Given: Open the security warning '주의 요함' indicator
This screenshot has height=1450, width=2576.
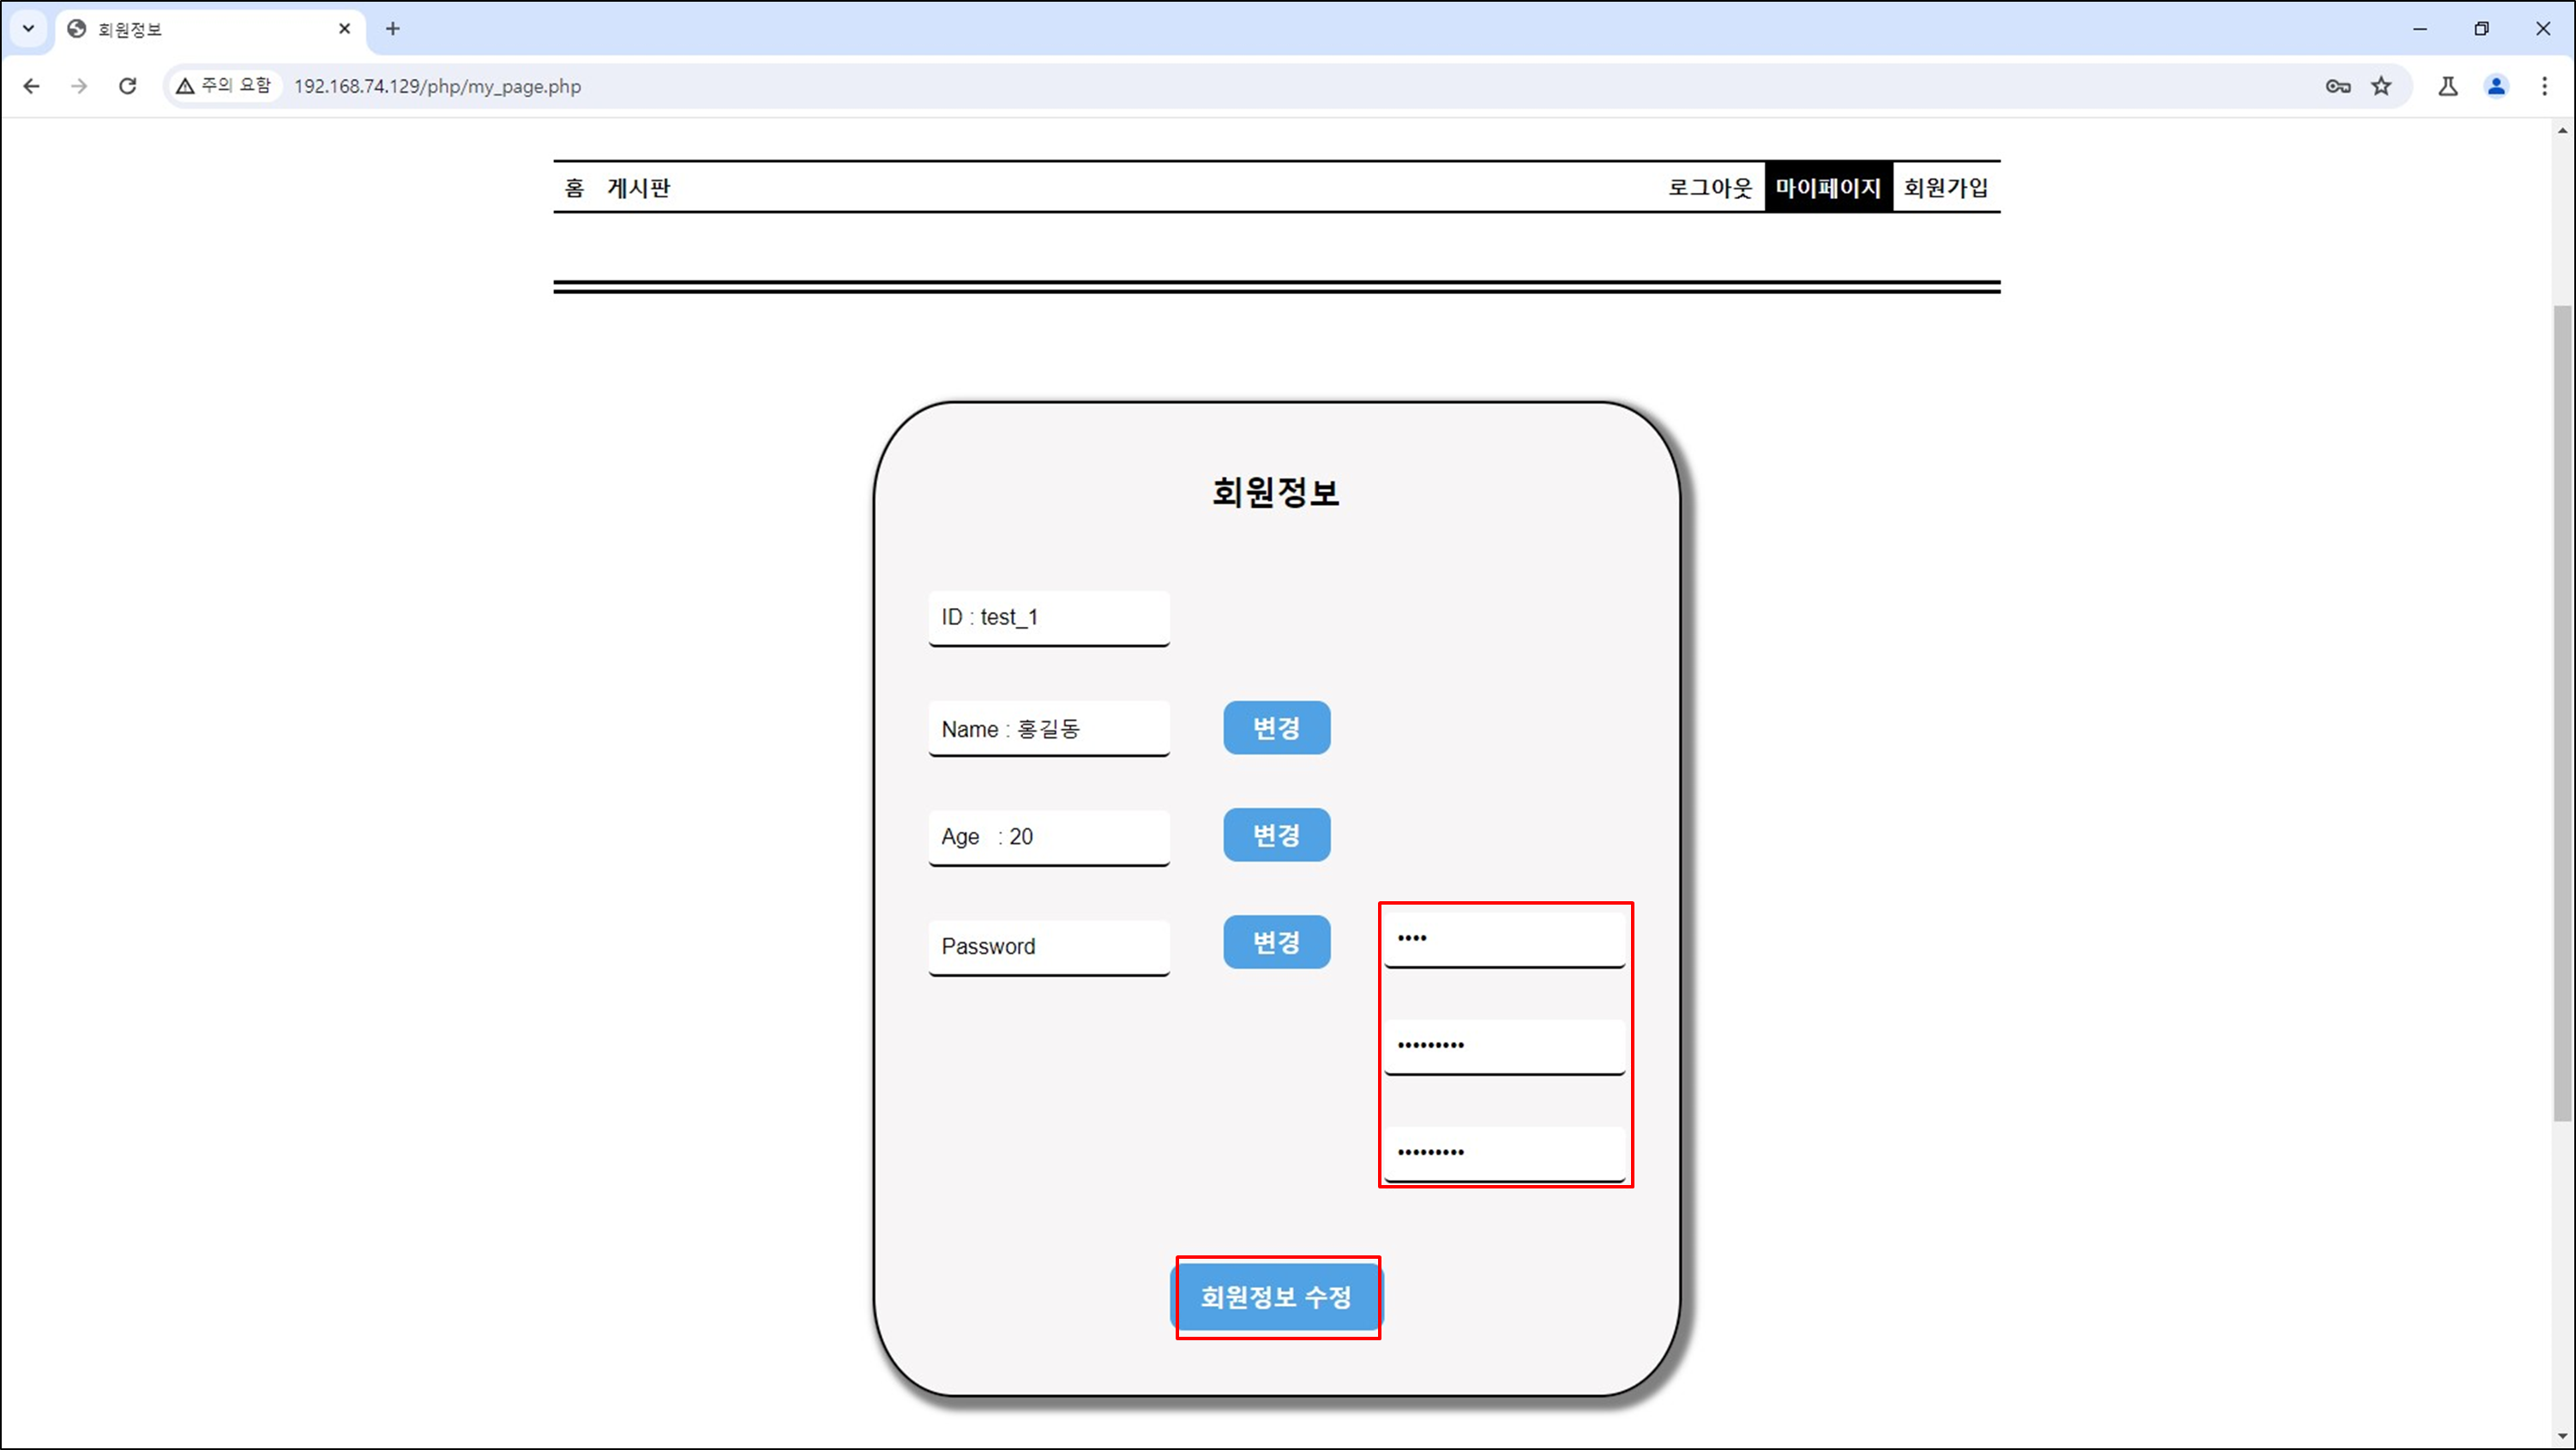Looking at the screenshot, I should click(224, 86).
